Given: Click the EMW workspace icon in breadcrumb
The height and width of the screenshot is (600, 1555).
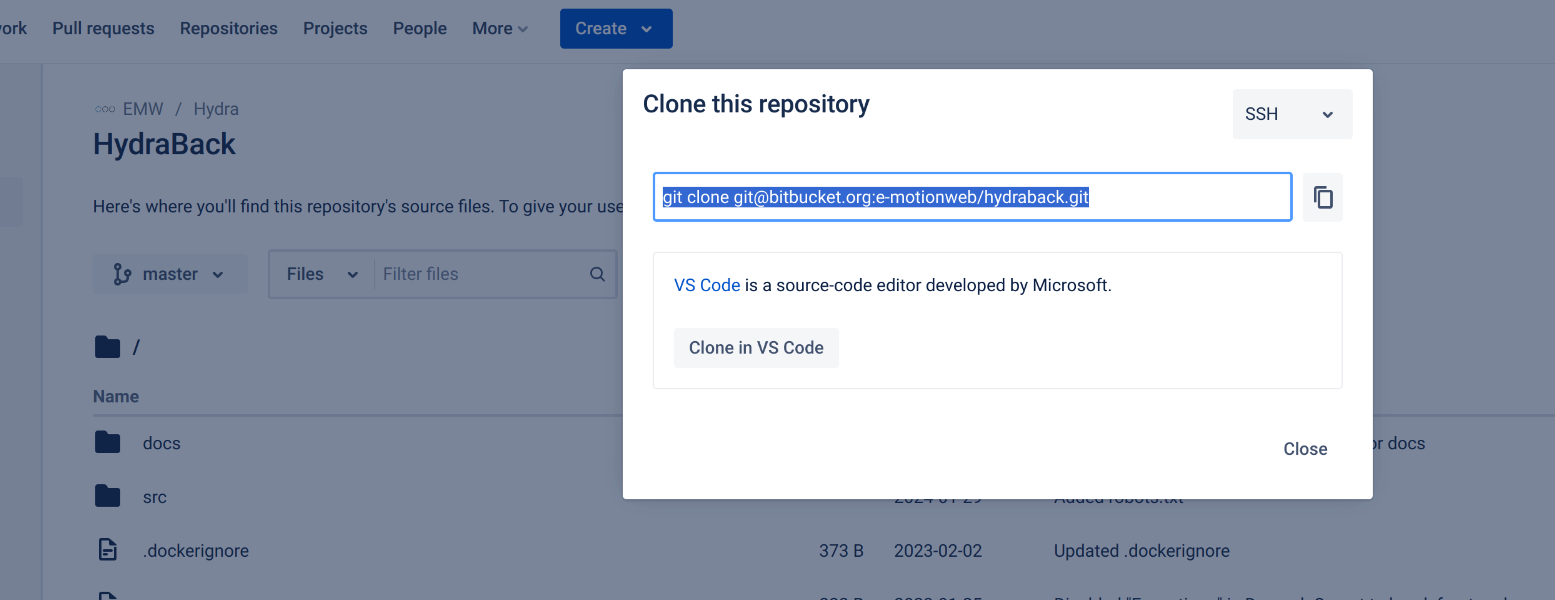Looking at the screenshot, I should [104, 109].
